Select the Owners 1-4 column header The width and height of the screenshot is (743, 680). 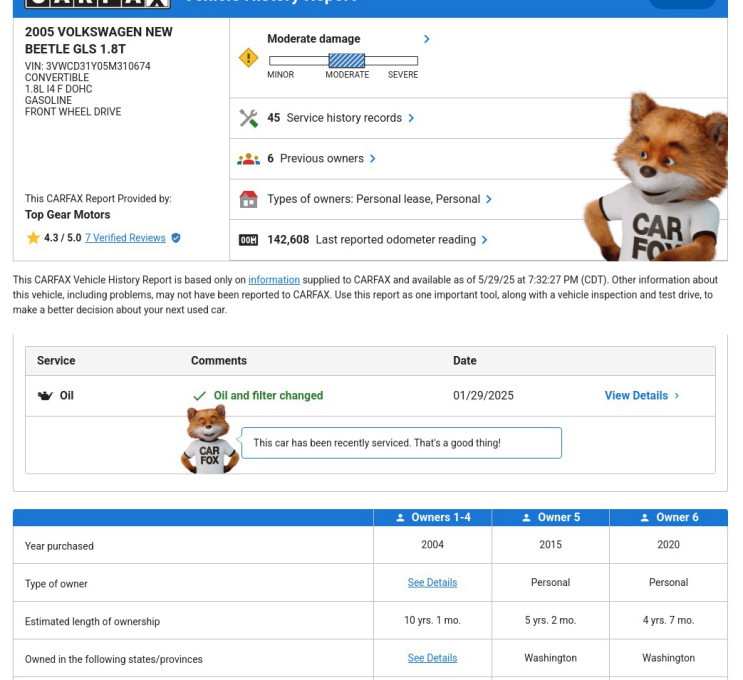click(x=433, y=517)
